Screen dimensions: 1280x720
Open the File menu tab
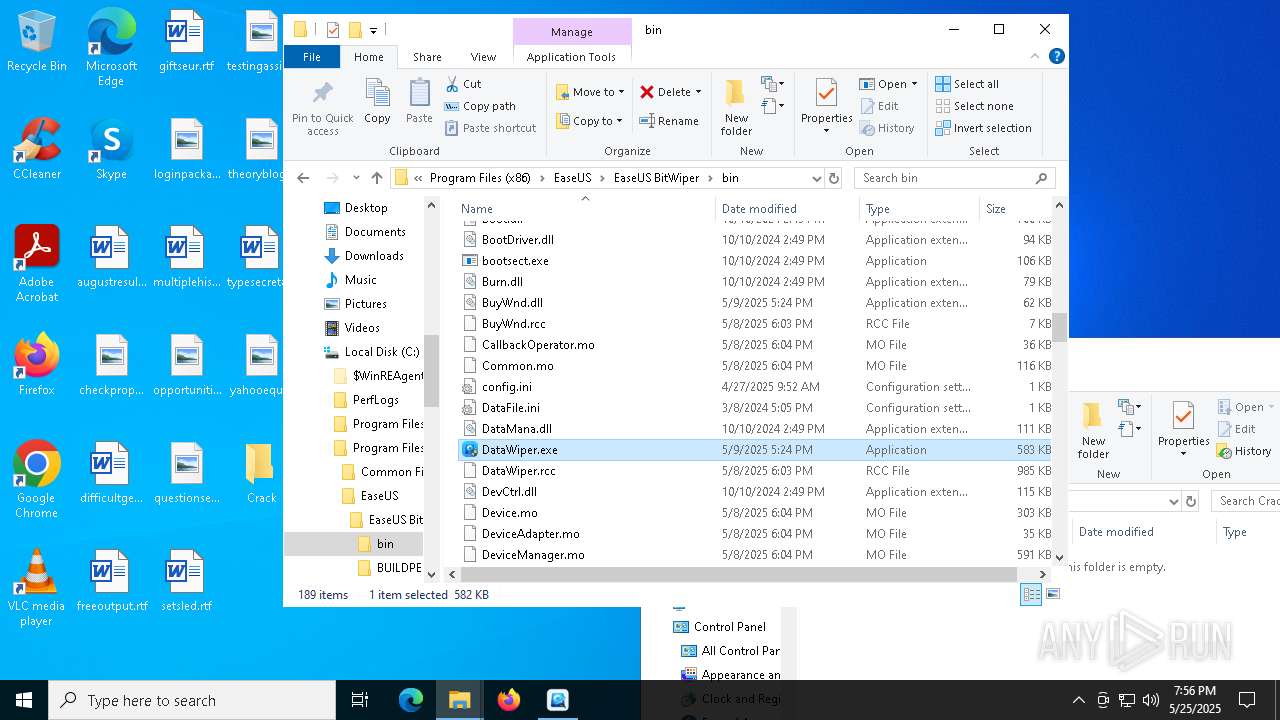pyautogui.click(x=312, y=57)
